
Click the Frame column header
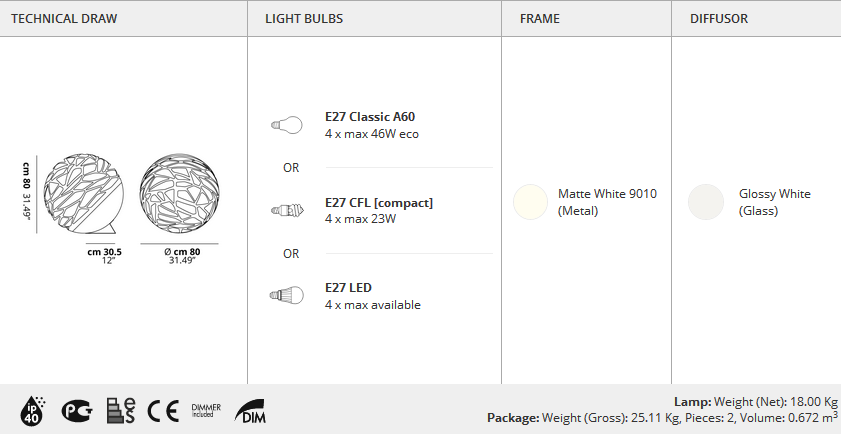click(x=540, y=19)
